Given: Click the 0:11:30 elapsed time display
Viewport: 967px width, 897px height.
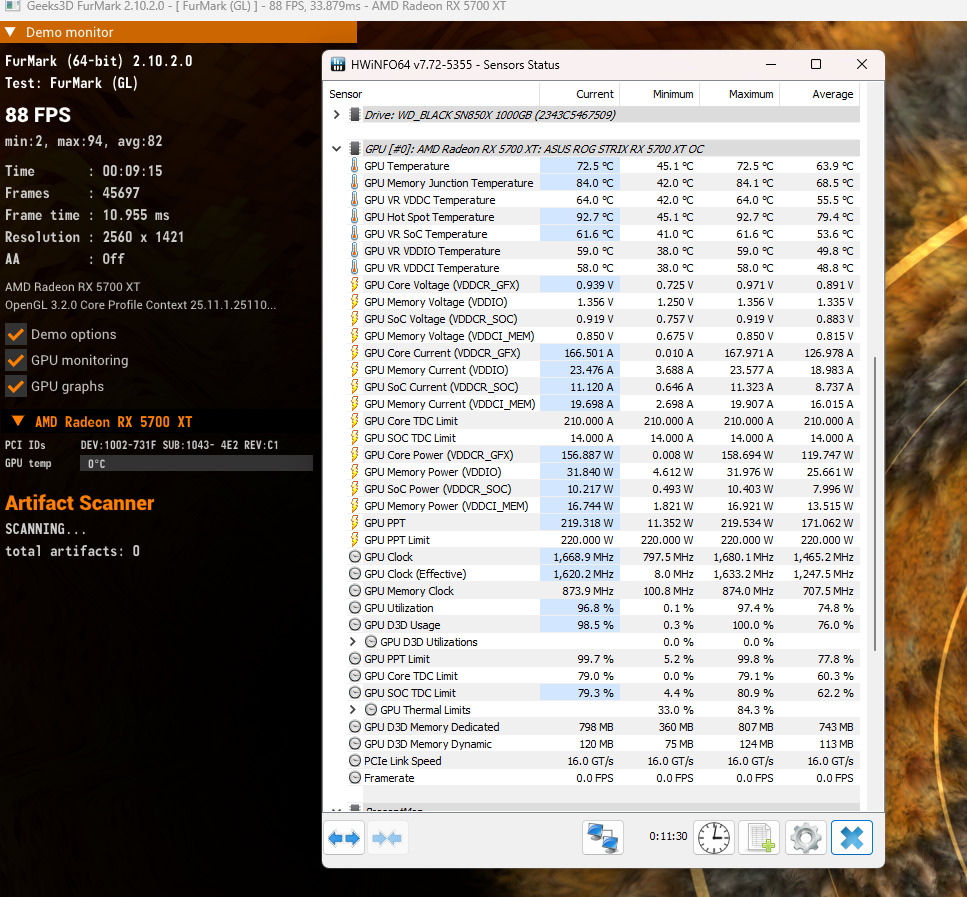Looking at the screenshot, I should (668, 836).
